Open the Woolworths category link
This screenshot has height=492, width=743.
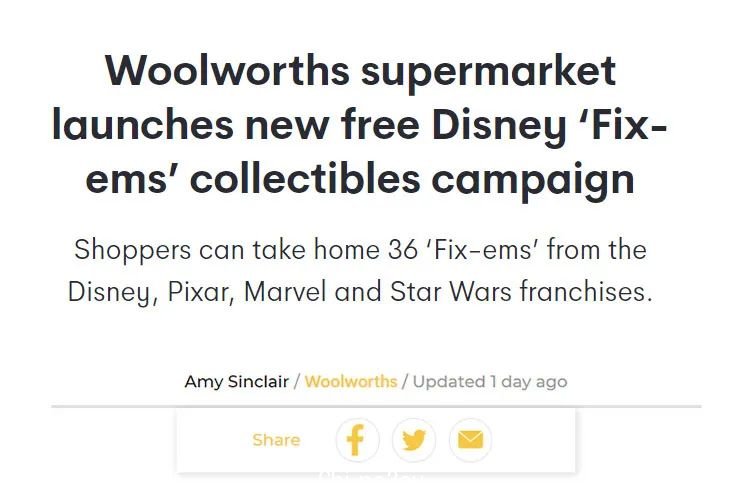pyautogui.click(x=351, y=382)
